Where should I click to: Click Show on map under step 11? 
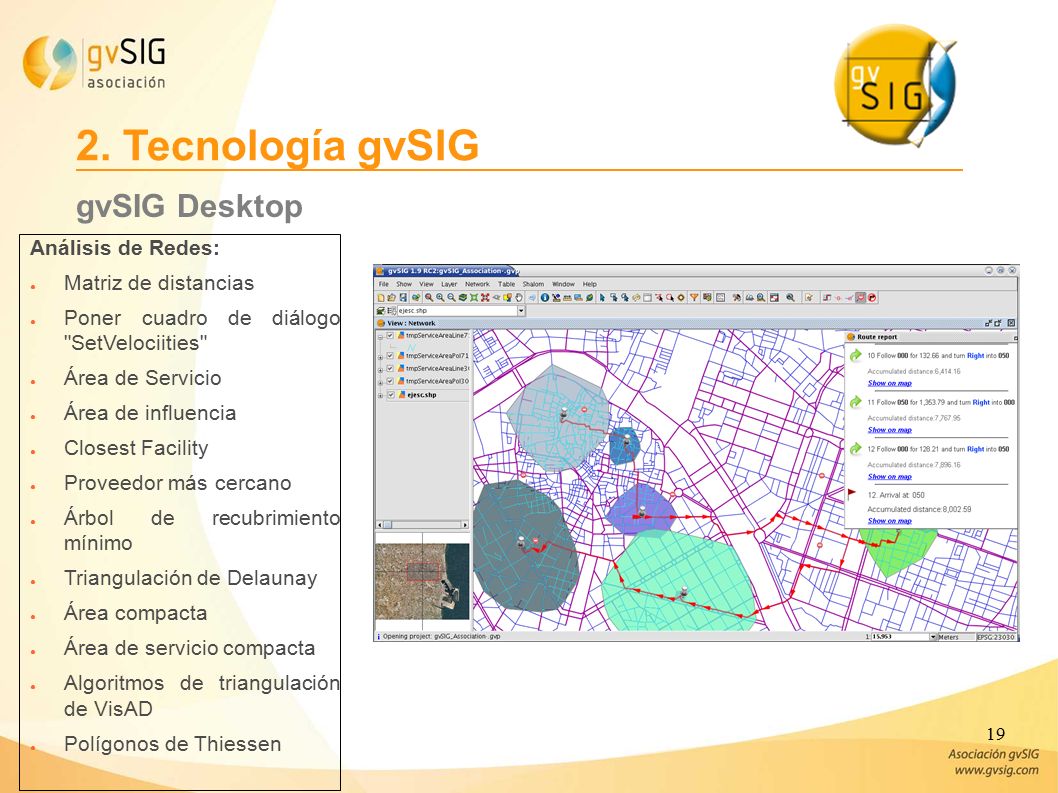click(889, 430)
